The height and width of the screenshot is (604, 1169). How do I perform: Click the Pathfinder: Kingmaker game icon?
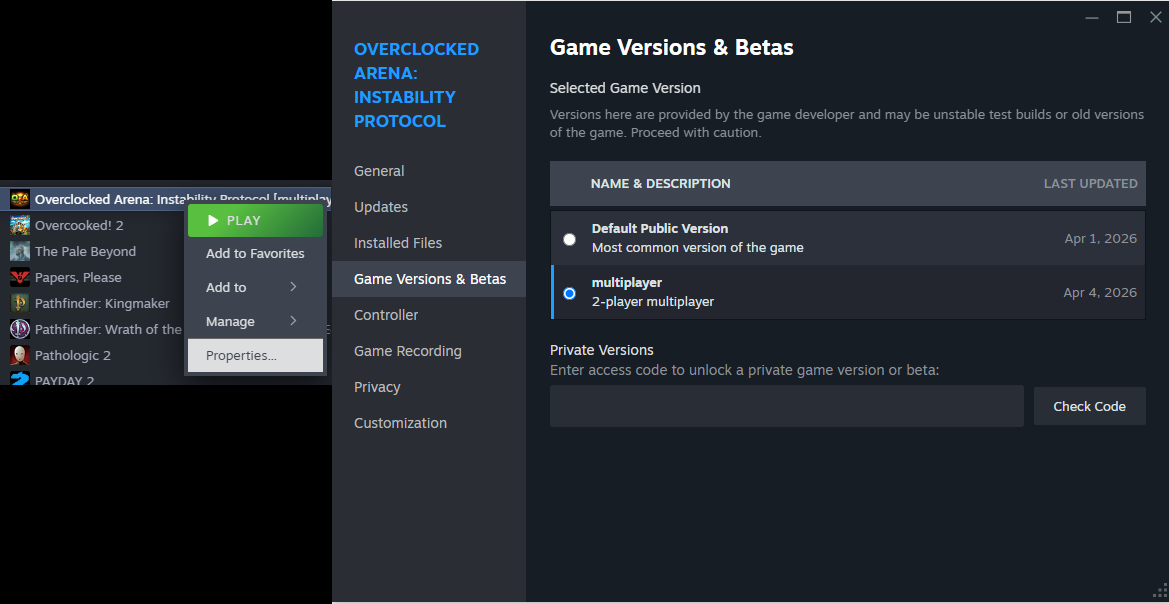click(20, 303)
